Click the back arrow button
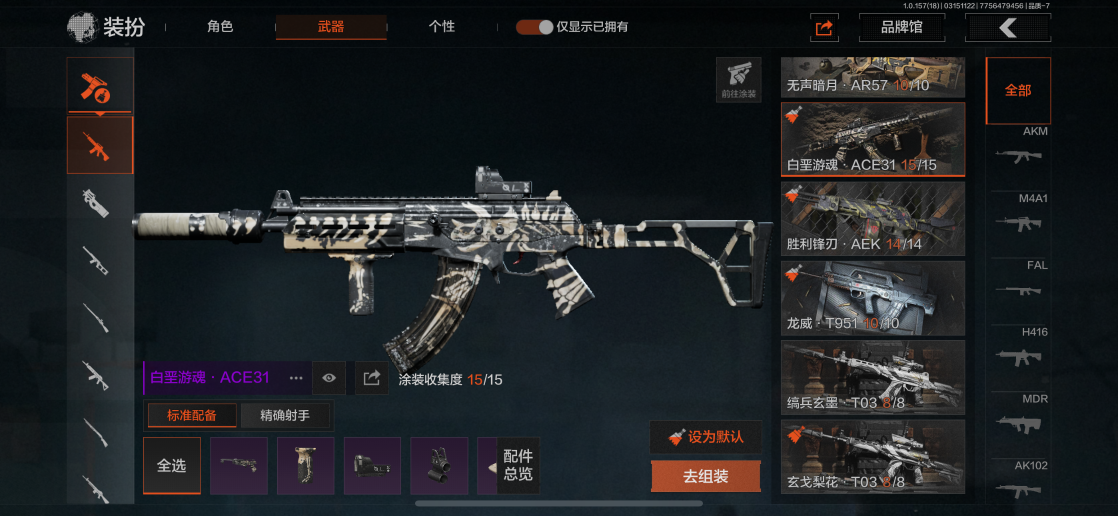Viewport: 1118px width, 516px height. click(1007, 28)
